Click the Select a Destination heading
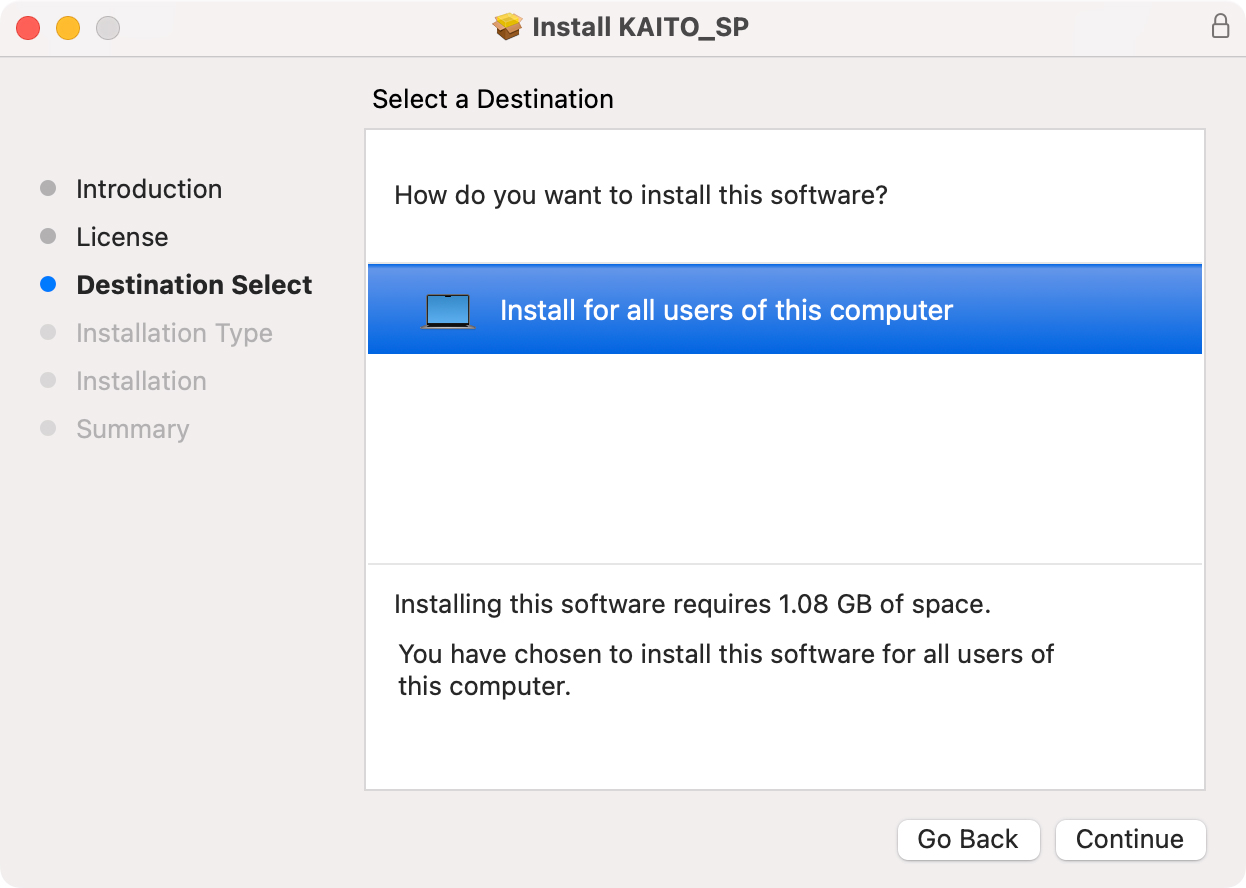The width and height of the screenshot is (1246, 888). (x=493, y=99)
